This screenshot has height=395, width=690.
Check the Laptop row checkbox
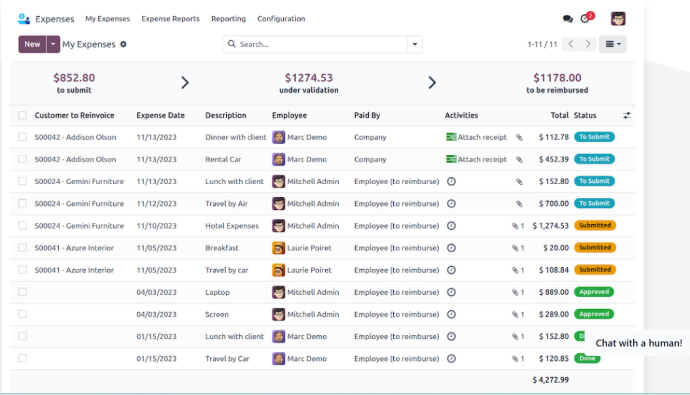(22, 292)
